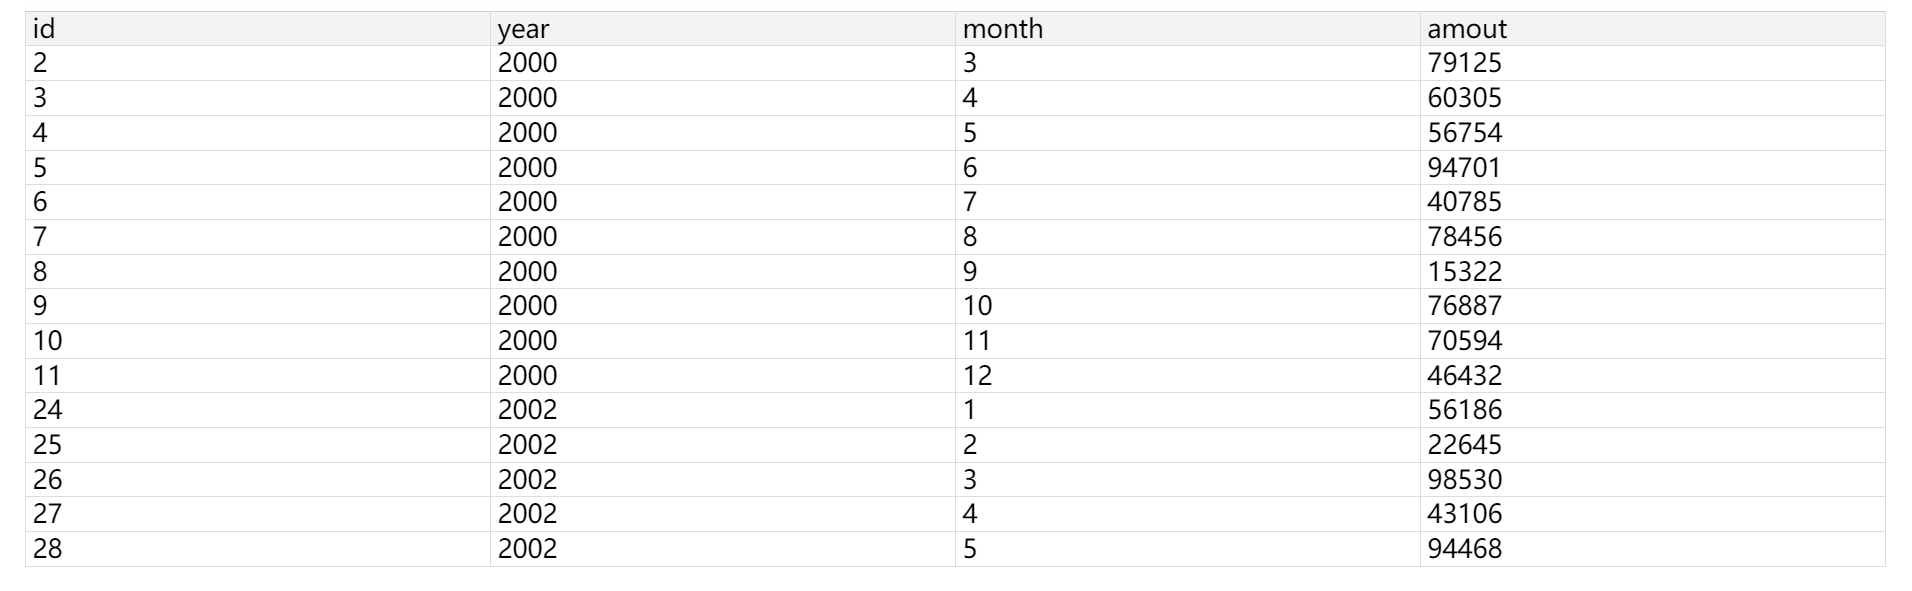Click the amount cell 98530
Screen dimensions: 1912x591
coord(1464,479)
